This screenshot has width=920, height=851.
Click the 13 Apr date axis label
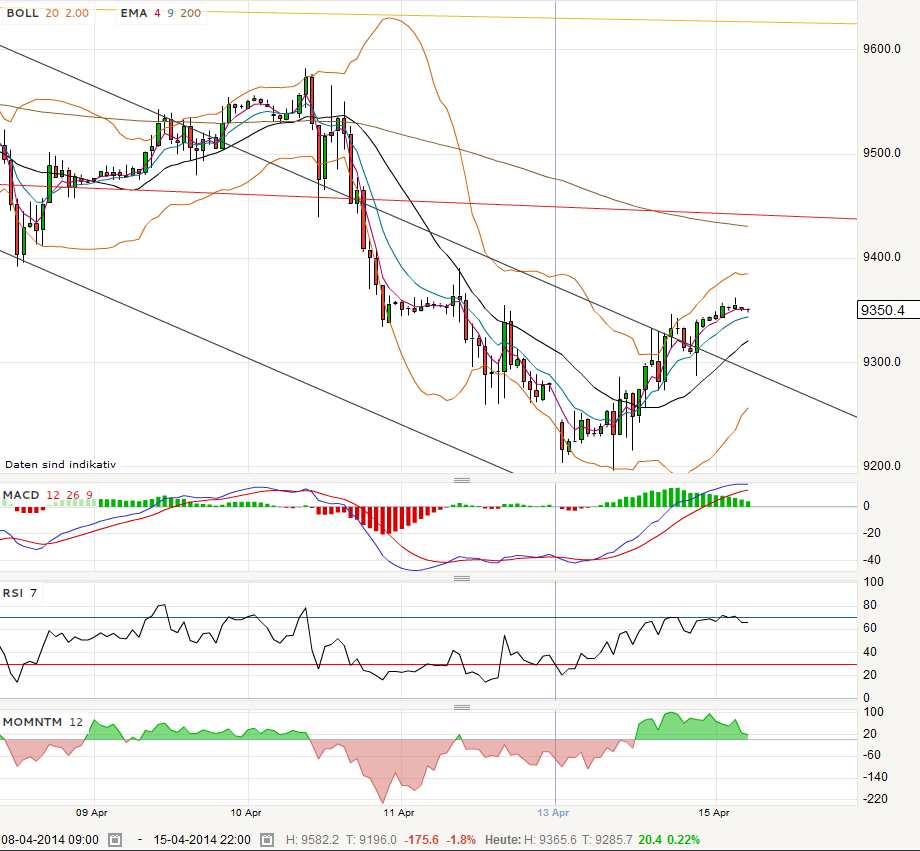point(553,813)
